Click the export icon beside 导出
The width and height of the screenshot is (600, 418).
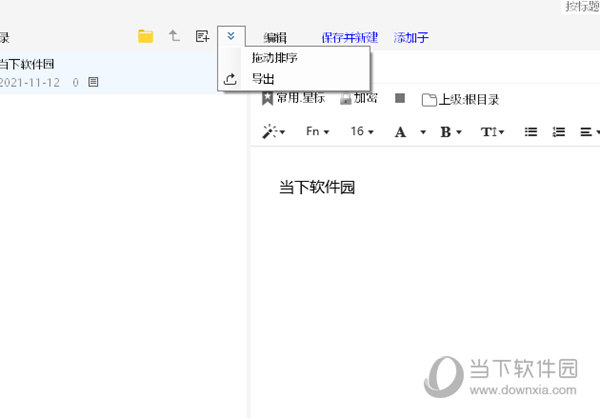[230, 79]
